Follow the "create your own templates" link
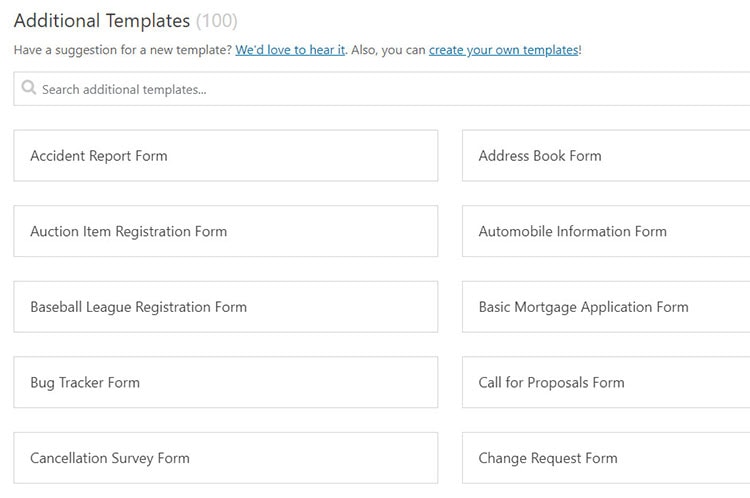 pyautogui.click(x=503, y=50)
